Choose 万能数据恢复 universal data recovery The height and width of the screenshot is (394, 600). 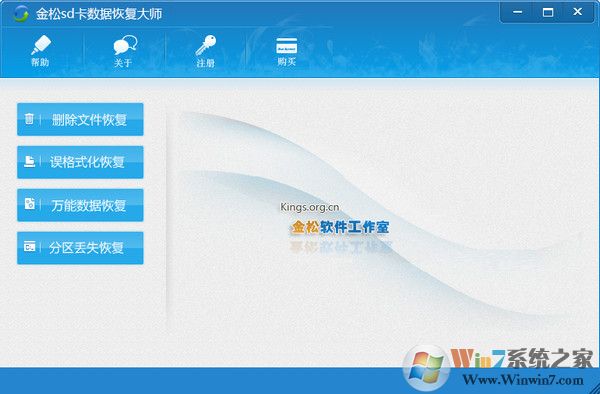point(80,205)
